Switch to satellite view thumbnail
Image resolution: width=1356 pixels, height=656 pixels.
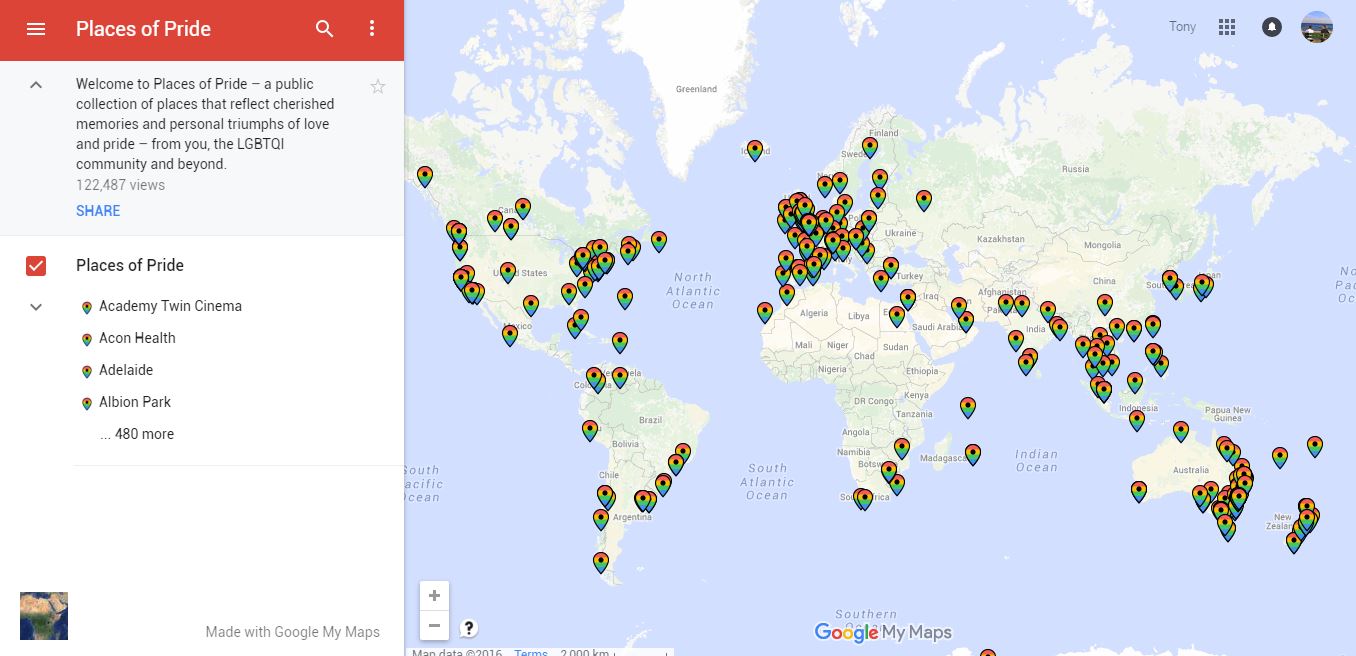click(x=44, y=616)
